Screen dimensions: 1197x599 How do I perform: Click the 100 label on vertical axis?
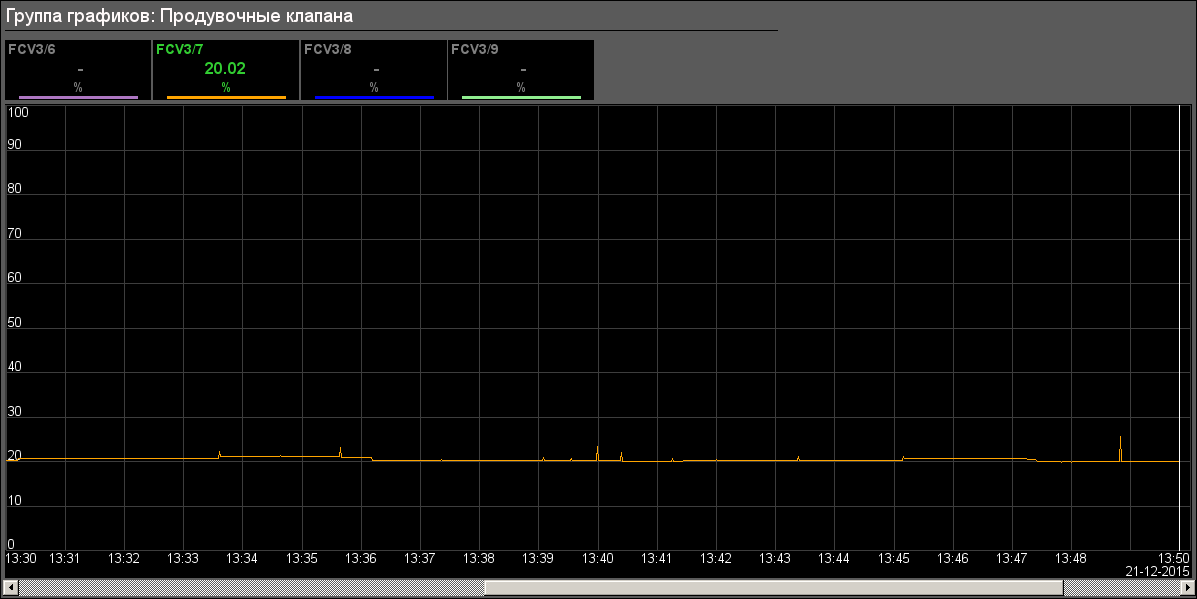click(x=18, y=112)
